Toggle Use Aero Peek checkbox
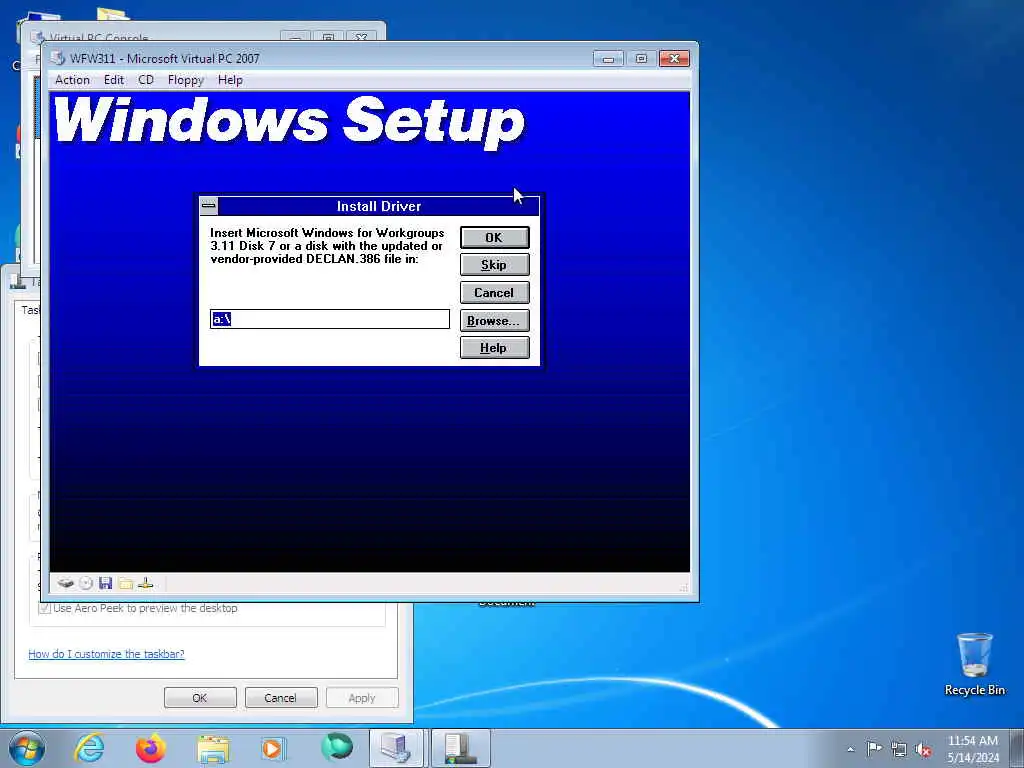Viewport: 1024px width, 768px height. [x=44, y=608]
